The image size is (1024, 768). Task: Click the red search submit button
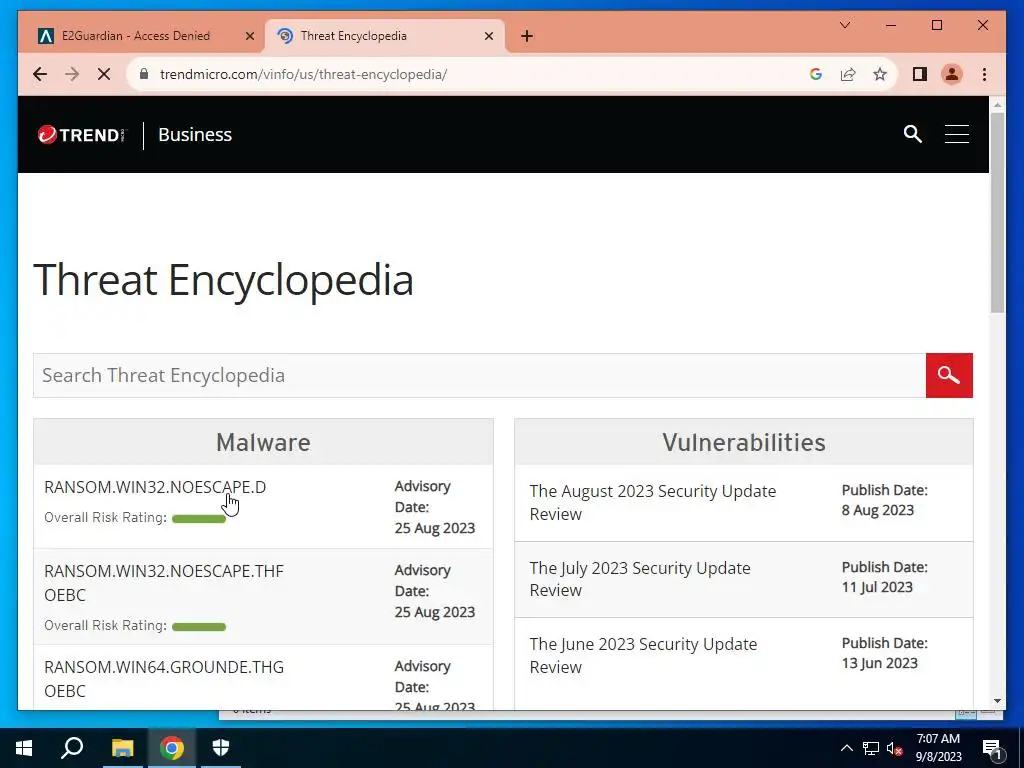(949, 376)
